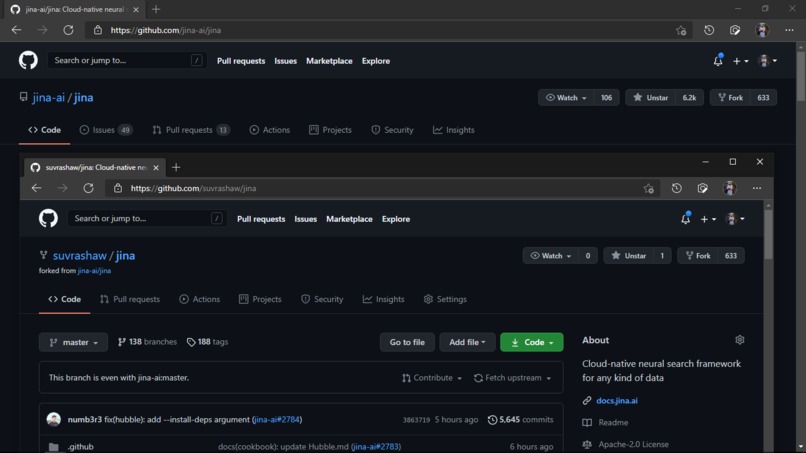Open browser history icon in front window toolbar
806x453 pixels.
tap(676, 188)
